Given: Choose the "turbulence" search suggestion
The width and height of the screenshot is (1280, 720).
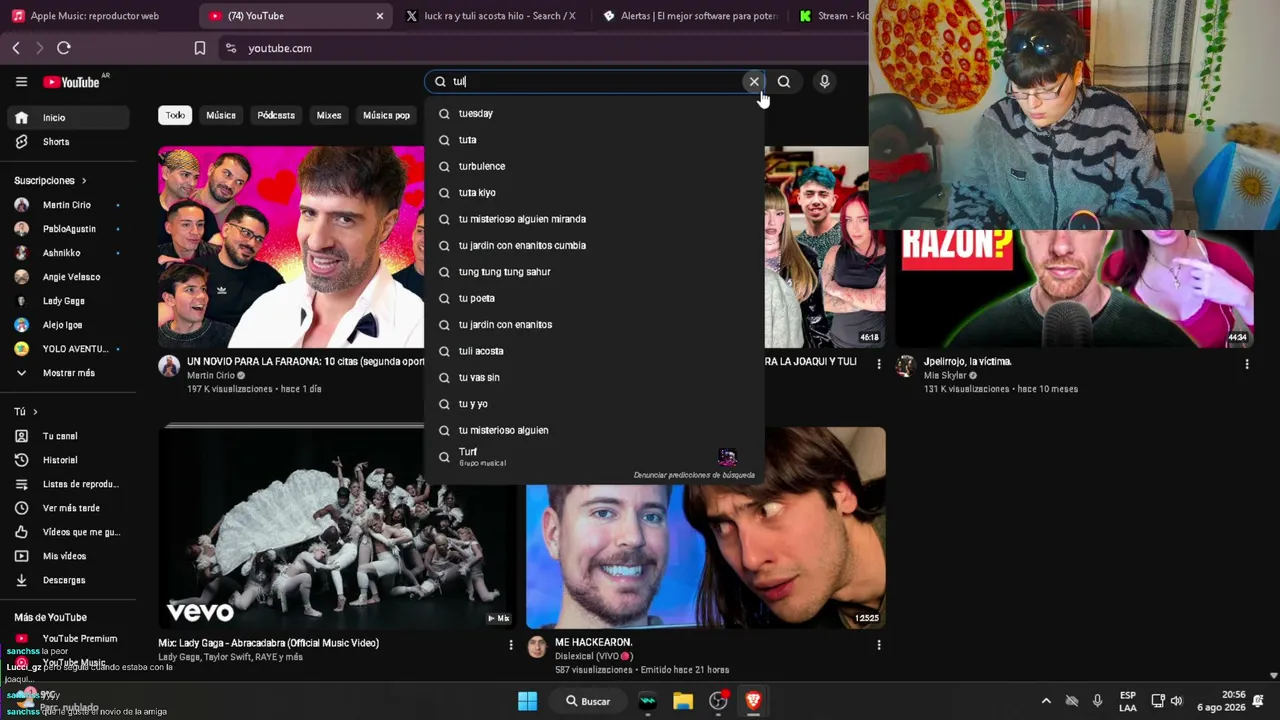Looking at the screenshot, I should pyautogui.click(x=595, y=166).
